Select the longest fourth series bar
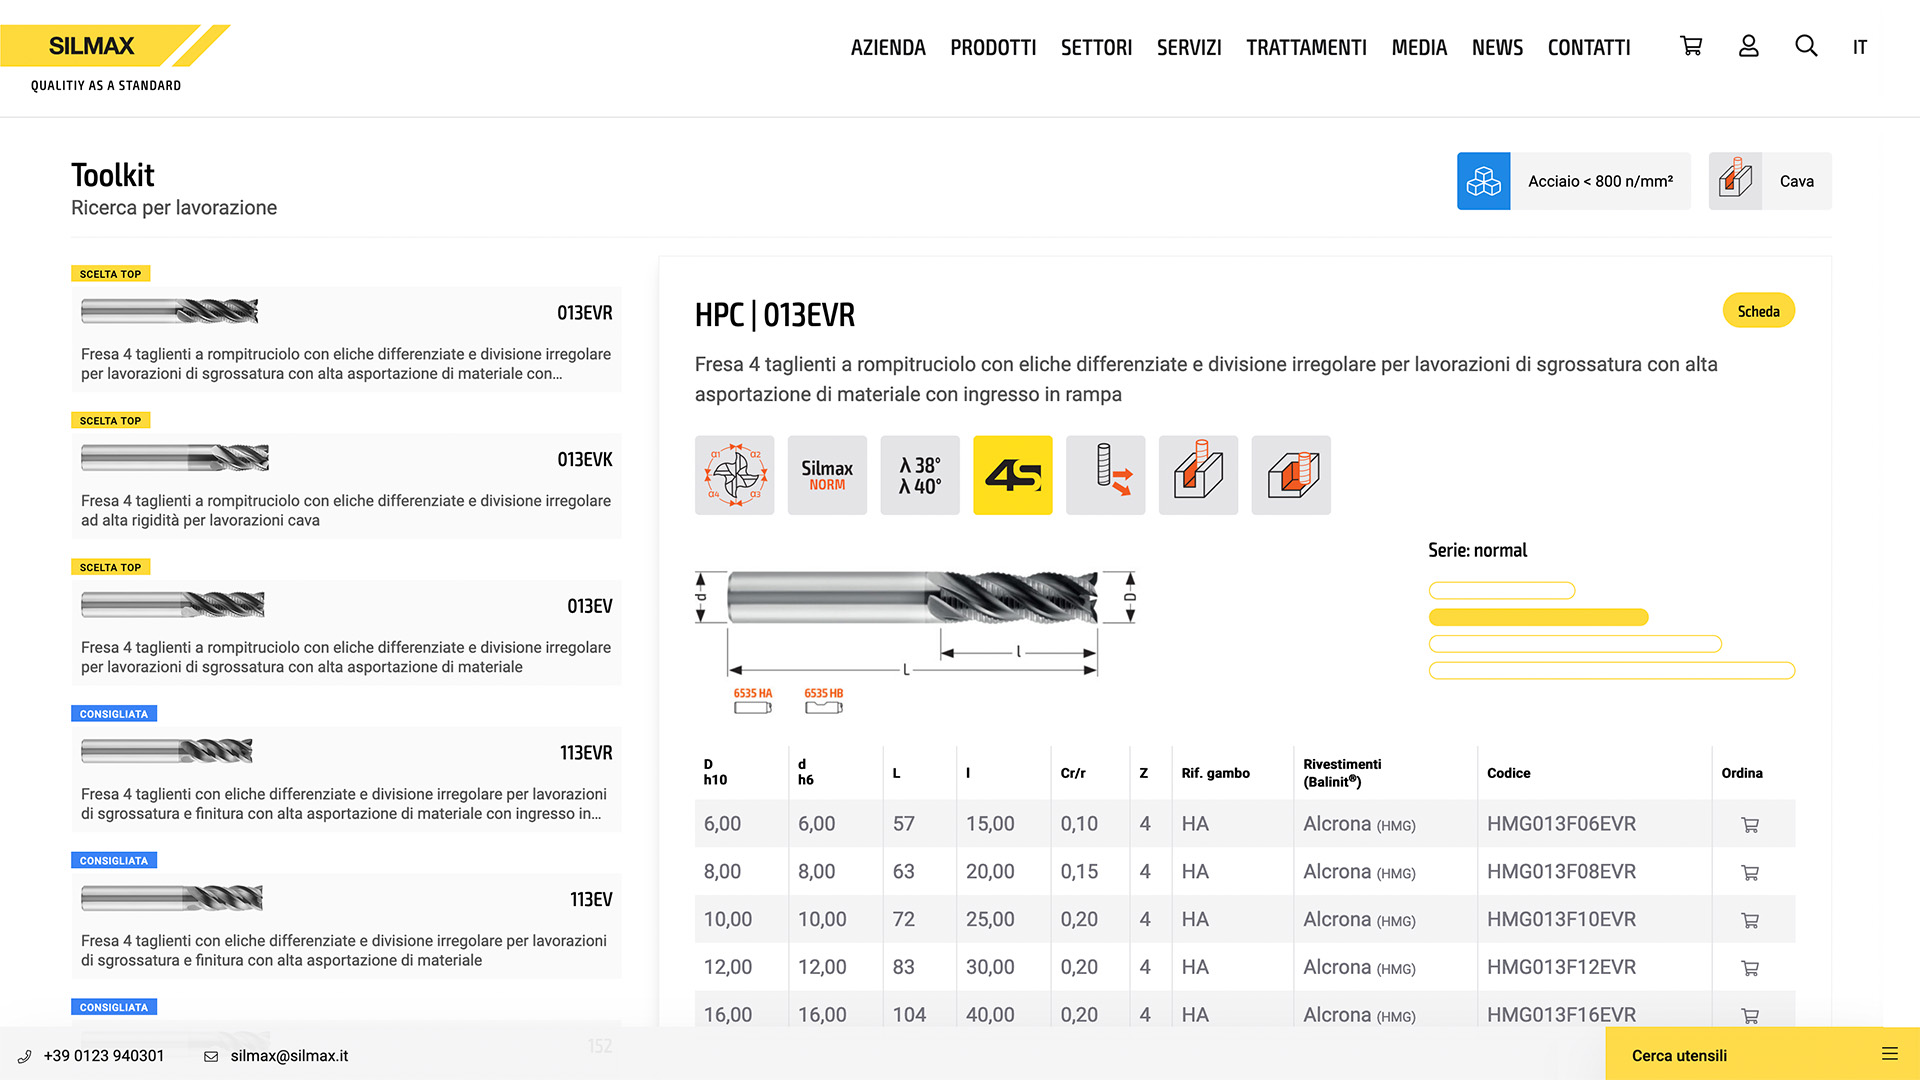The height and width of the screenshot is (1080, 1920). click(1612, 671)
